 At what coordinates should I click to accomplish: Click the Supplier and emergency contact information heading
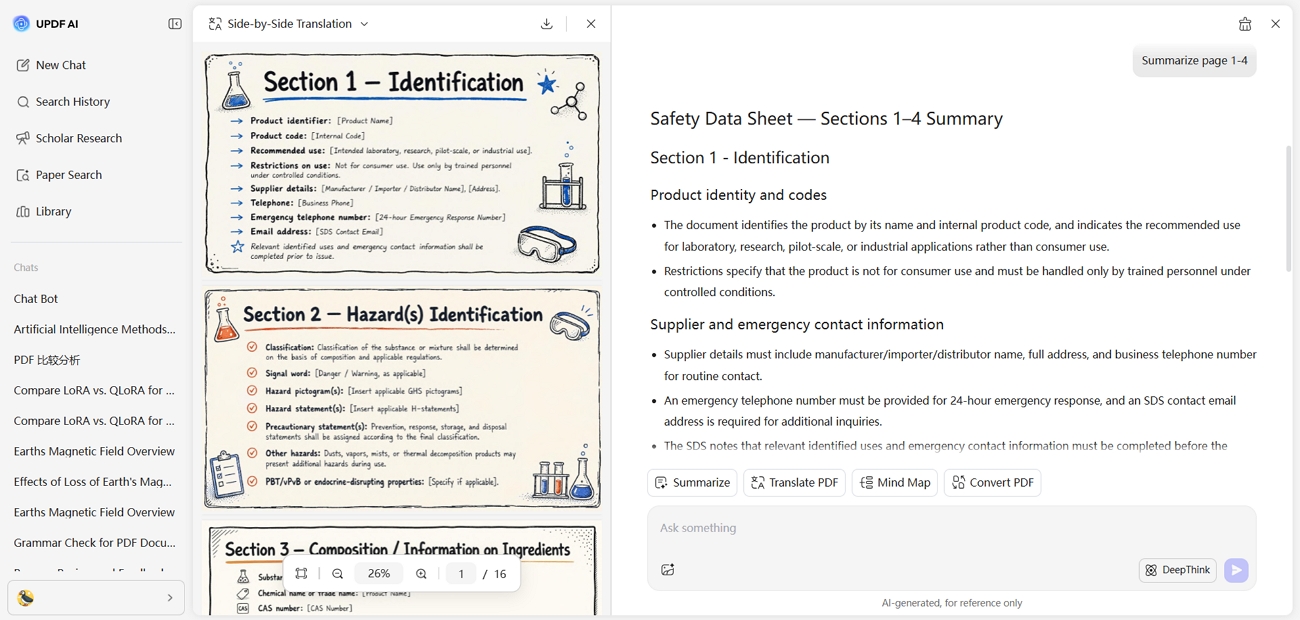[797, 324]
